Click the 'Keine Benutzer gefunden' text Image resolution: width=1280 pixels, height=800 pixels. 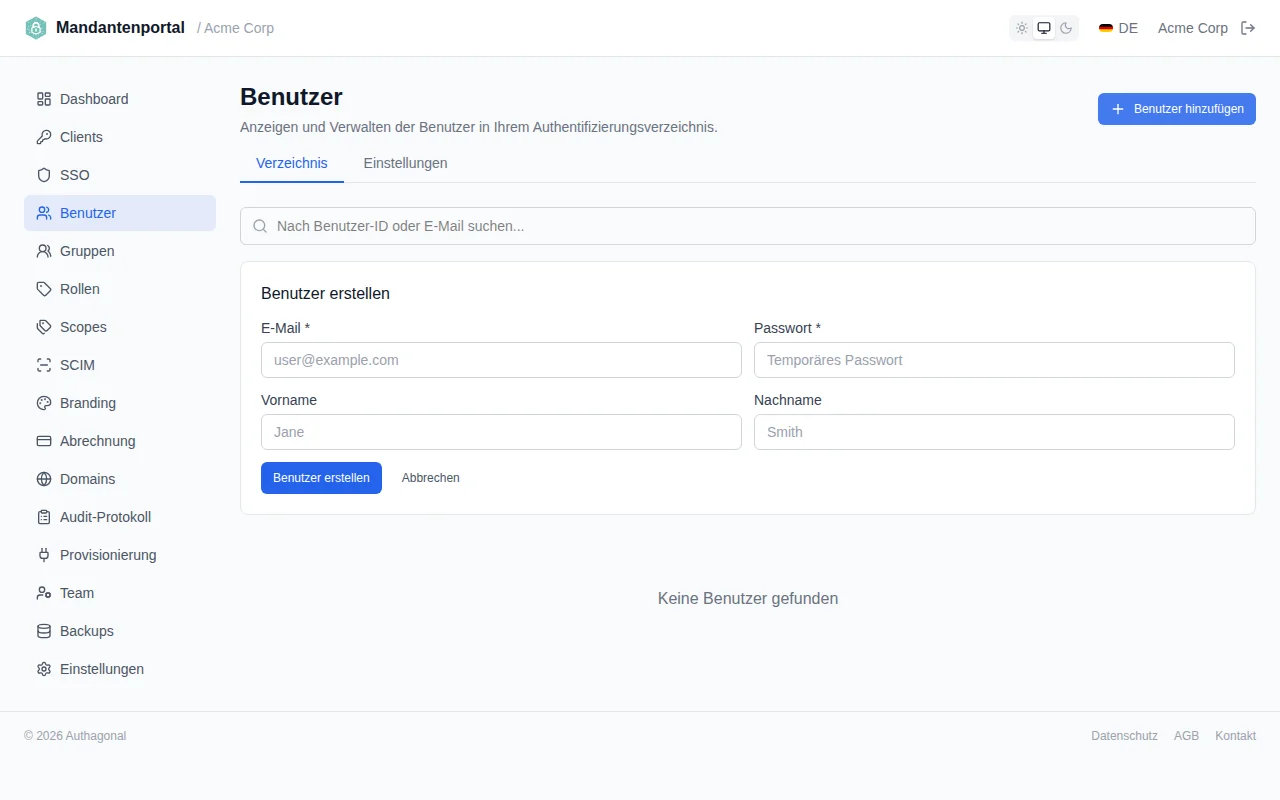(x=748, y=599)
